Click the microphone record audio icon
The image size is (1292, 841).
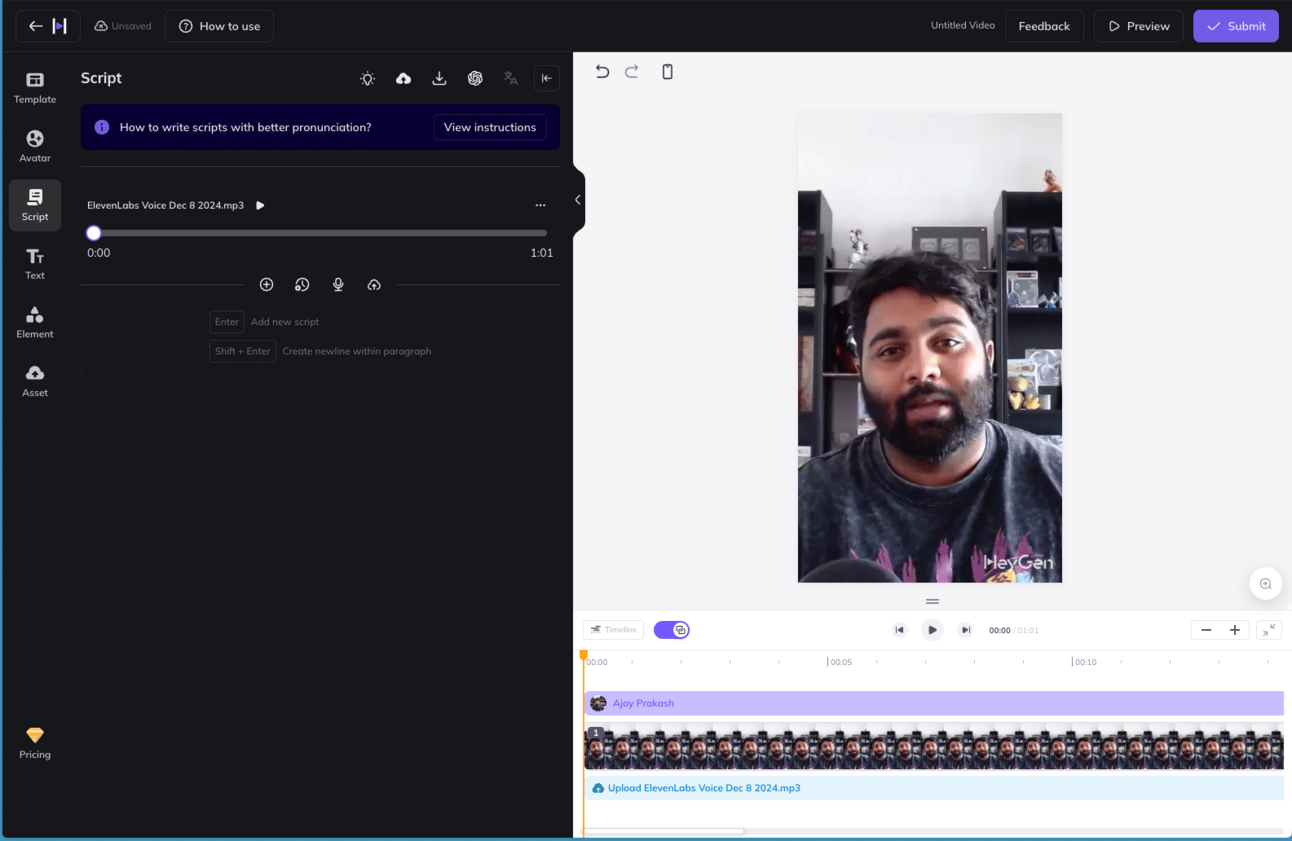(x=338, y=285)
